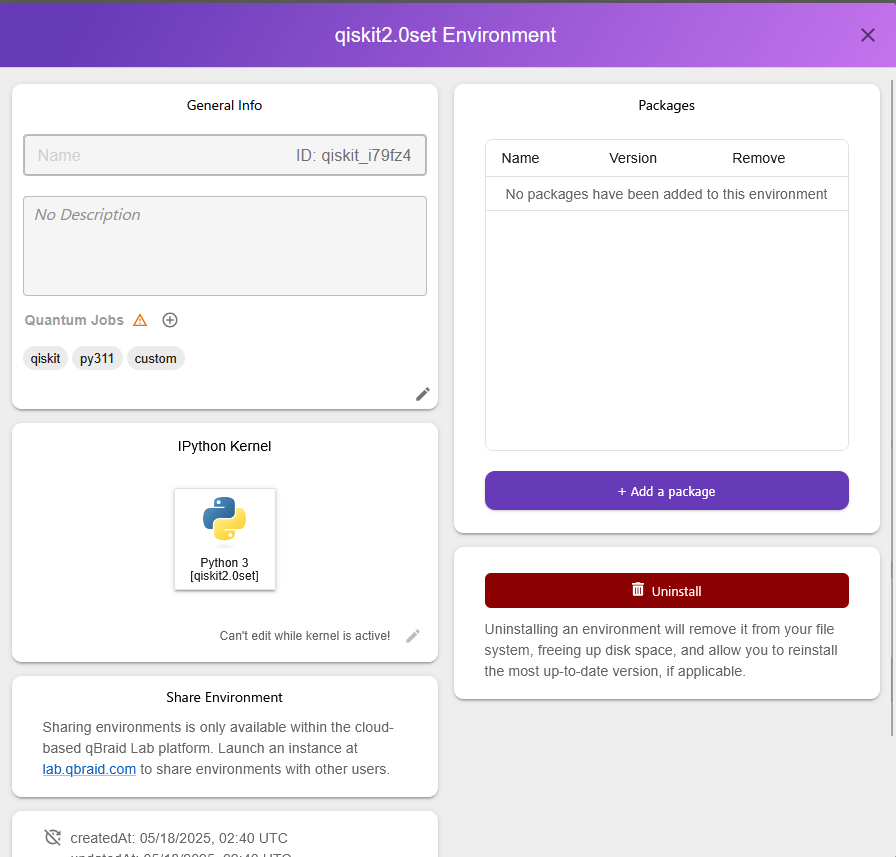Click the sync icon beside createdAt
This screenshot has height=857, width=896.
(x=53, y=838)
